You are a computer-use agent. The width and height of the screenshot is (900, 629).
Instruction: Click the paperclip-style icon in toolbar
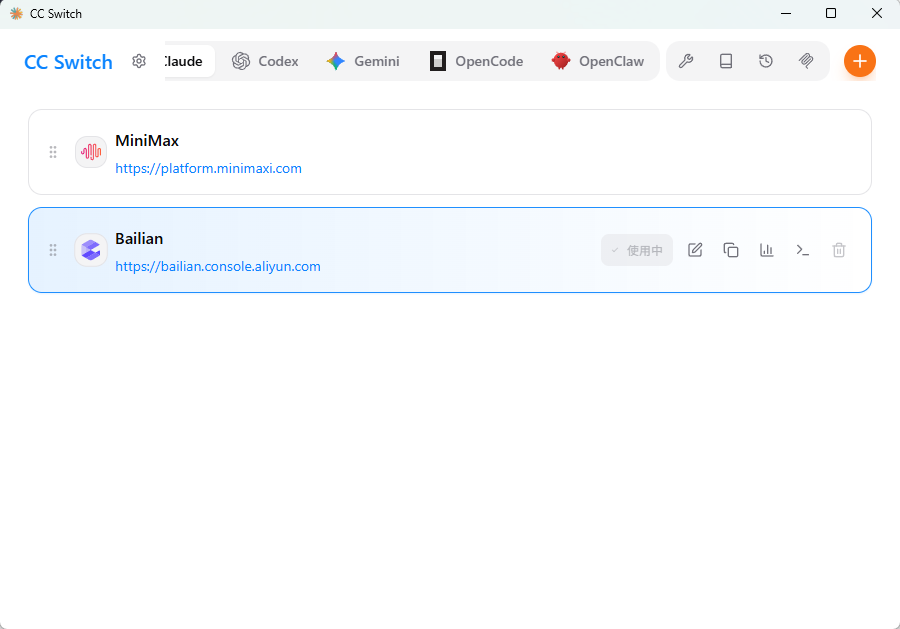[806, 61]
